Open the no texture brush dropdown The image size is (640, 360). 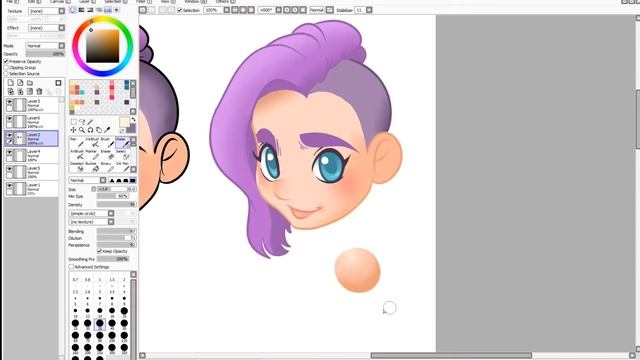(x=91, y=222)
